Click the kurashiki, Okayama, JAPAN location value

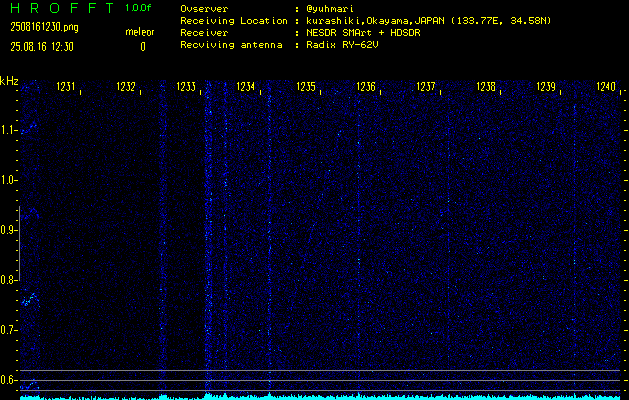(429, 21)
